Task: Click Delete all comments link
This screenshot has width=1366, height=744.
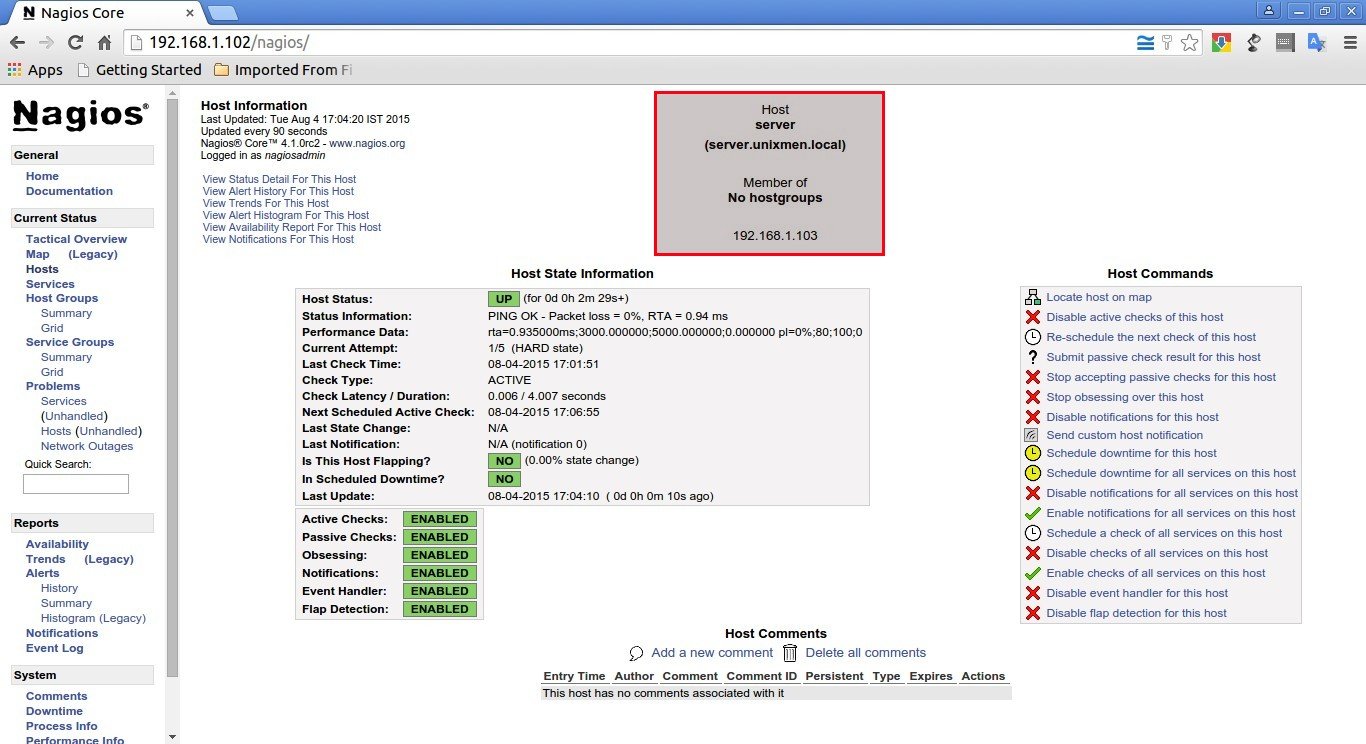Action: pyautogui.click(x=865, y=653)
